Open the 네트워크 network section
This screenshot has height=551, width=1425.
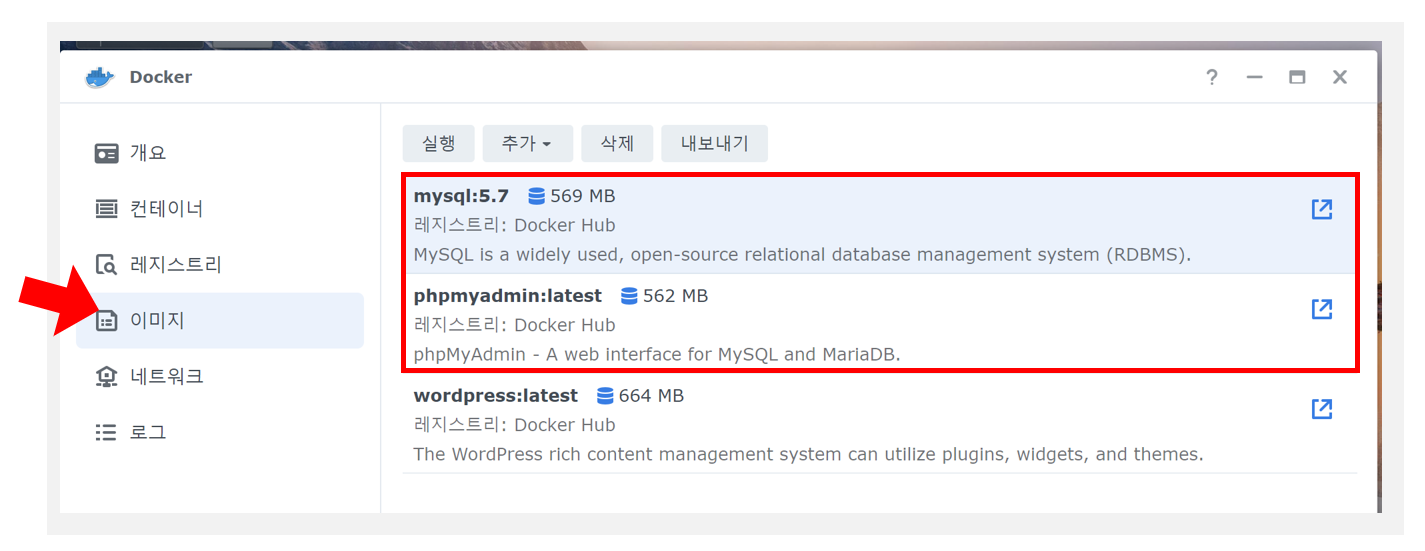[220, 377]
